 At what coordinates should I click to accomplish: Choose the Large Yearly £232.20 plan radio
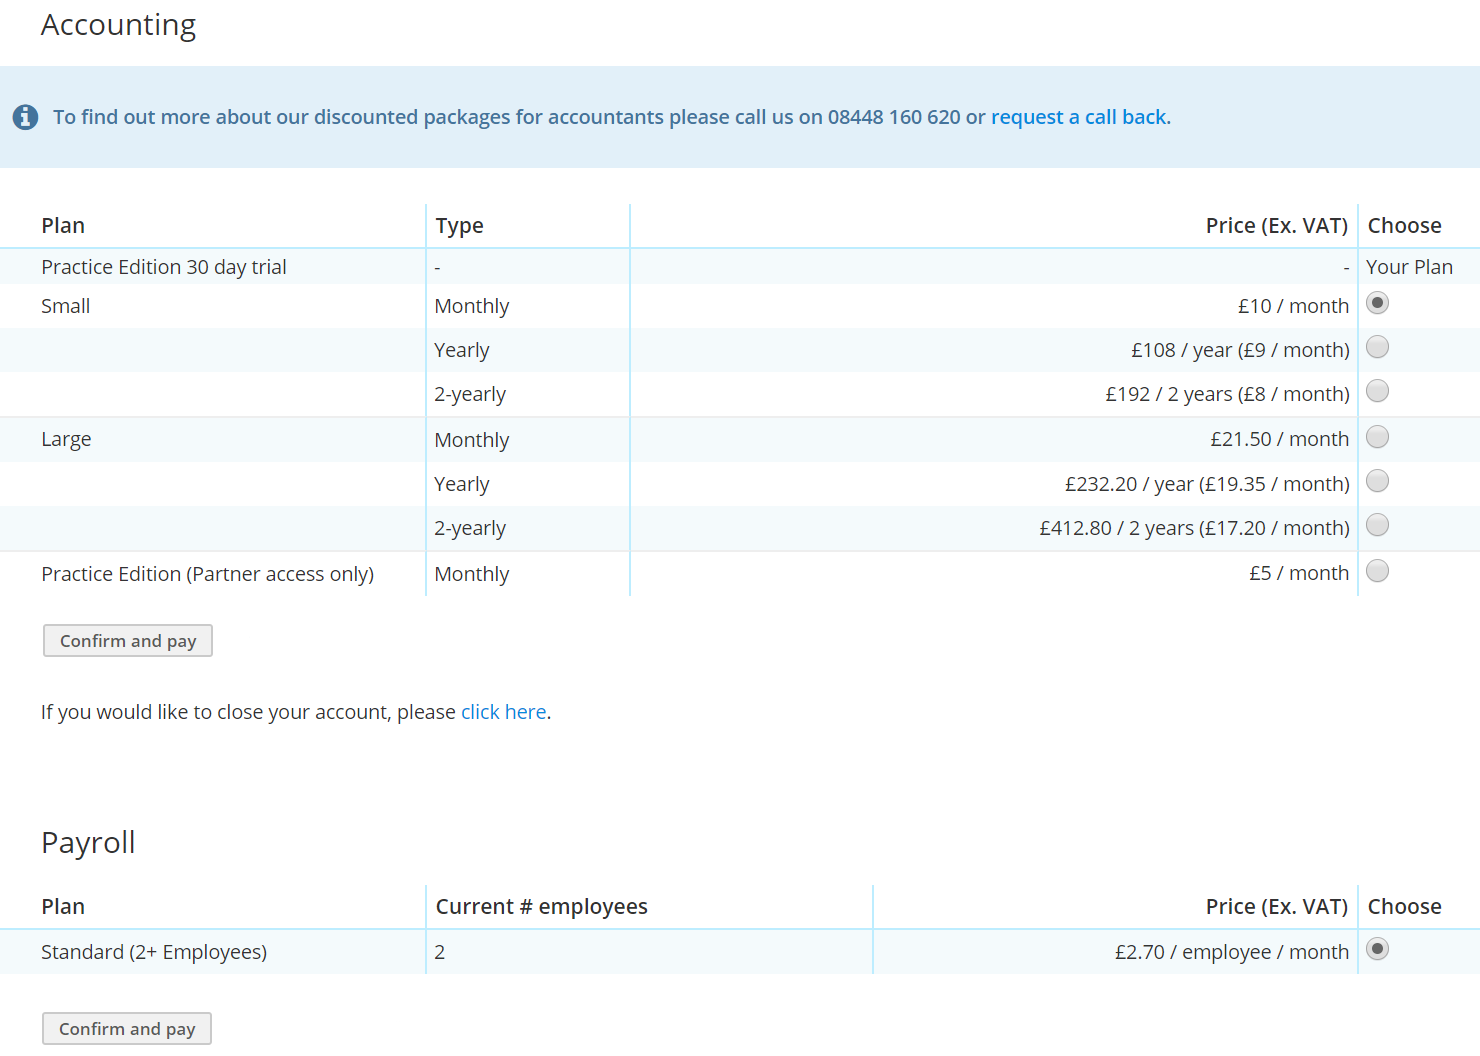coord(1377,481)
